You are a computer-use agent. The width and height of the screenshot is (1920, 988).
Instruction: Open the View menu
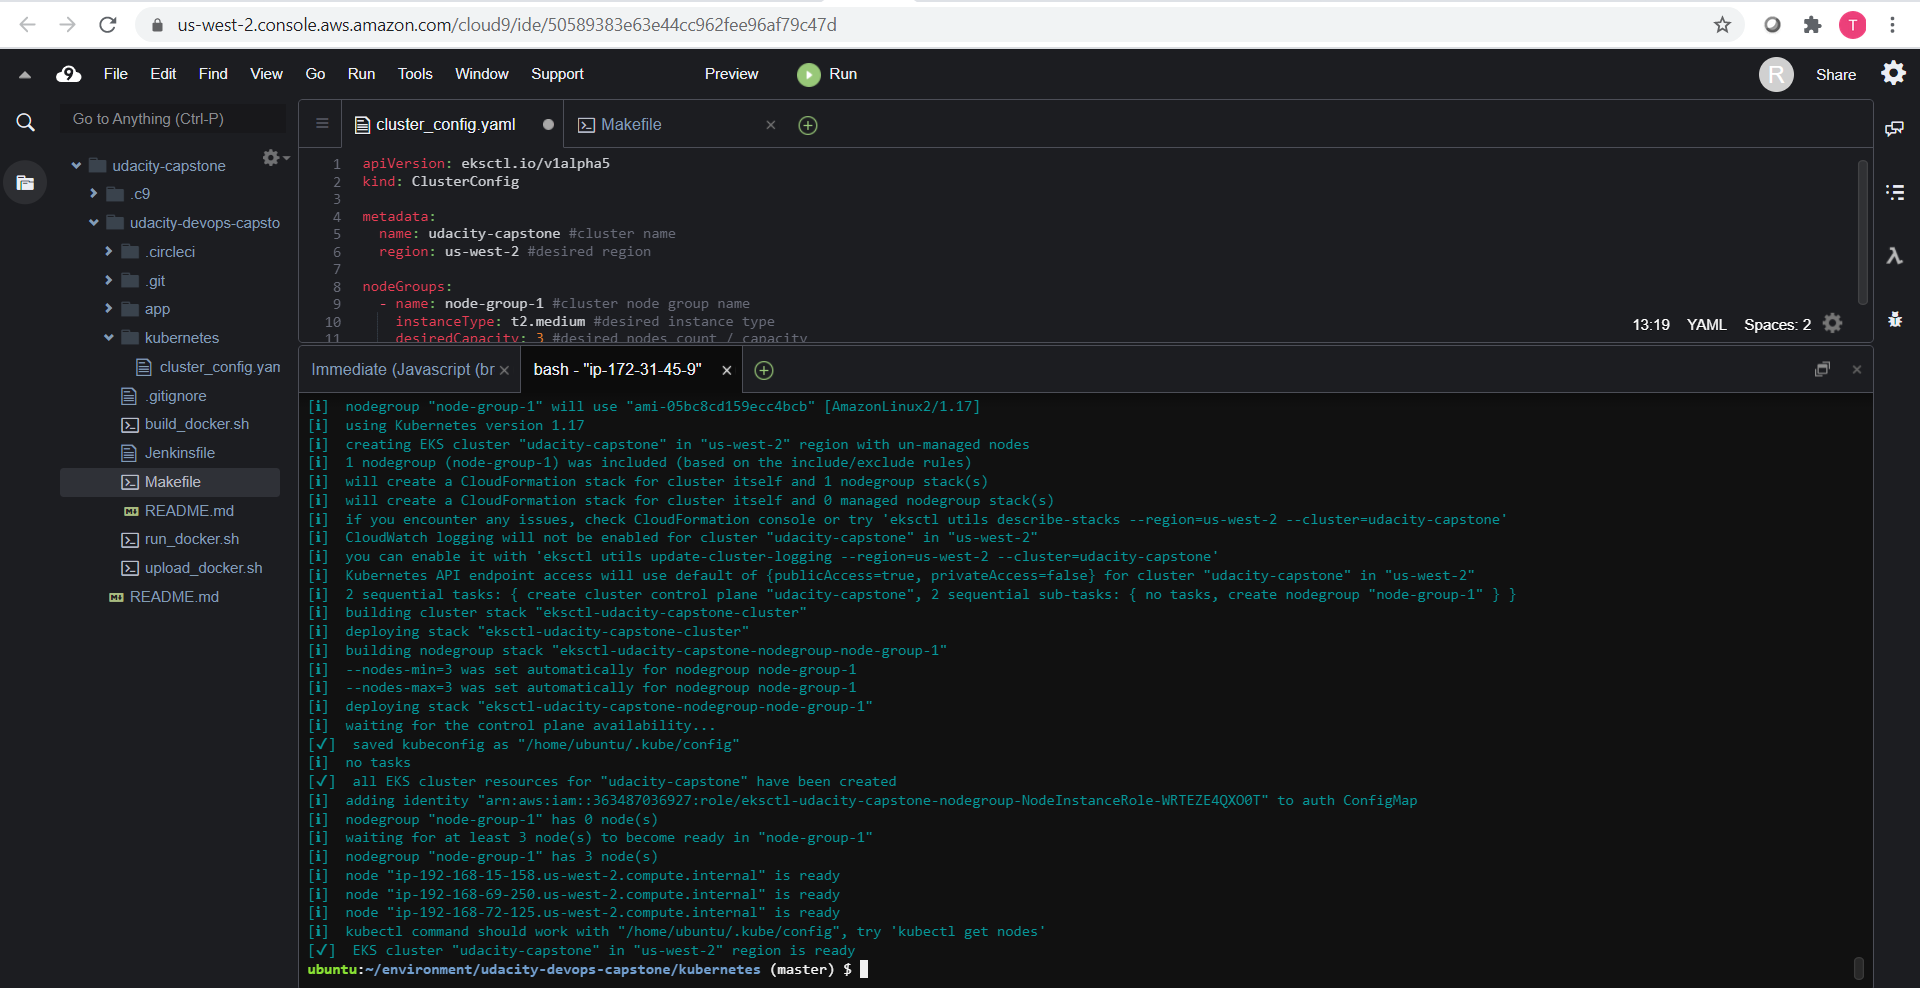266,74
